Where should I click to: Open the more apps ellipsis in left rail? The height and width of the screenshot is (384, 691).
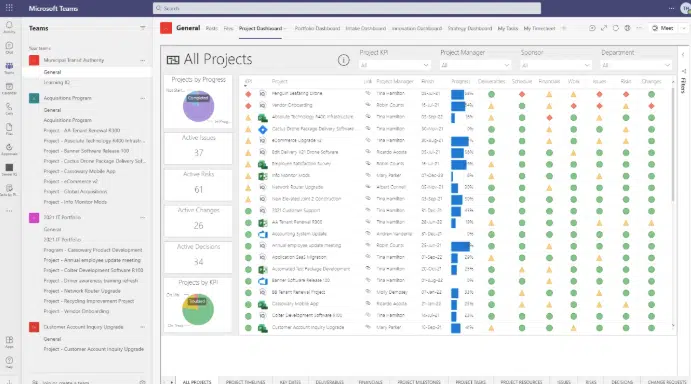[9, 211]
